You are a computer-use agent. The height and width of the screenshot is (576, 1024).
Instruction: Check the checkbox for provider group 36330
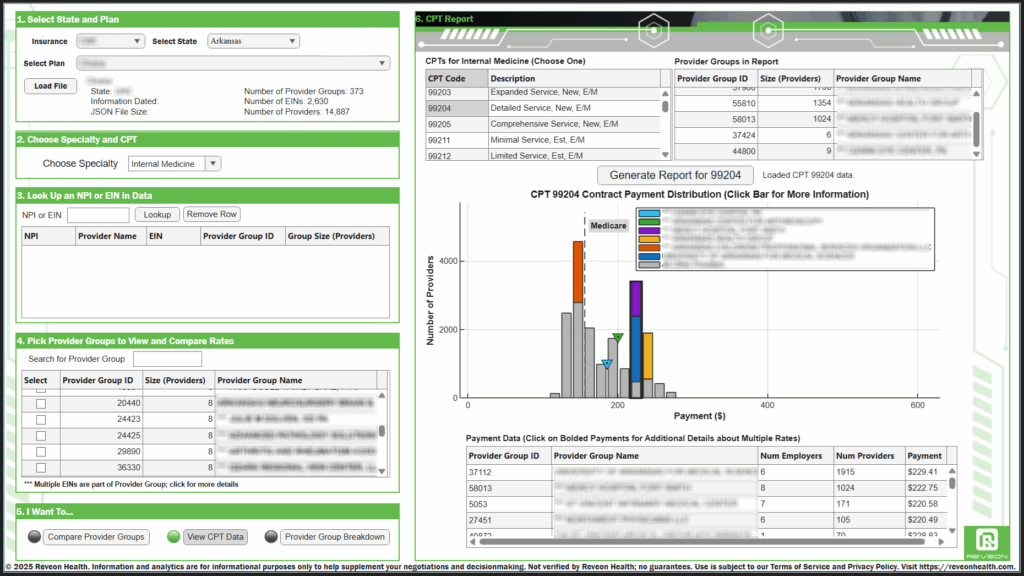click(40, 466)
